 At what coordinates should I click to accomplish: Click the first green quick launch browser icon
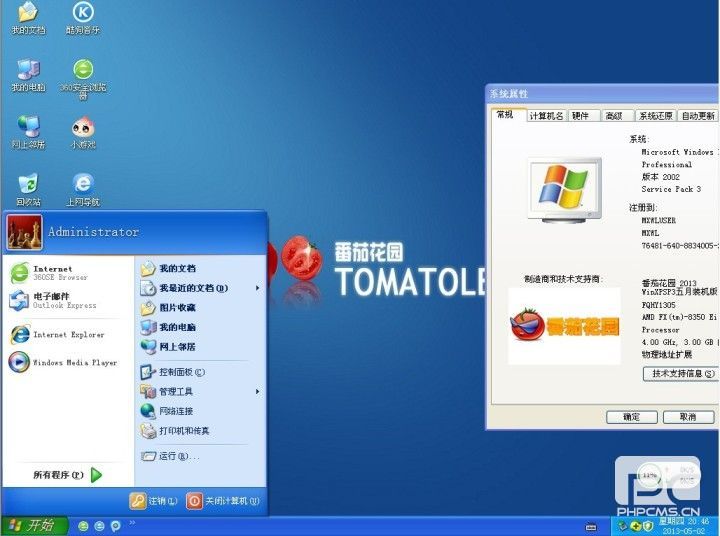pyautogui.click(x=83, y=526)
